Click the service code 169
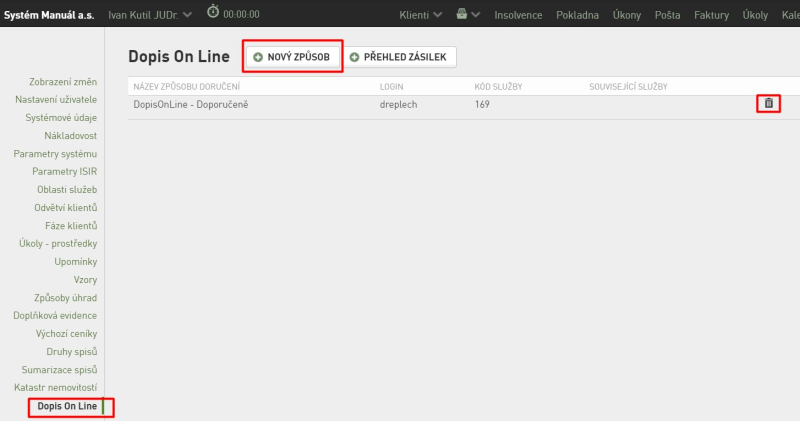Screen dimensions: 800x421 [x=482, y=105]
